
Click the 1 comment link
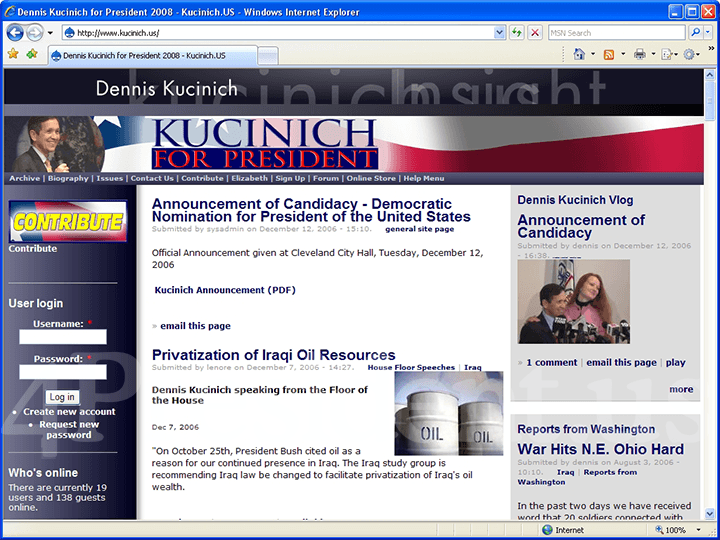551,362
